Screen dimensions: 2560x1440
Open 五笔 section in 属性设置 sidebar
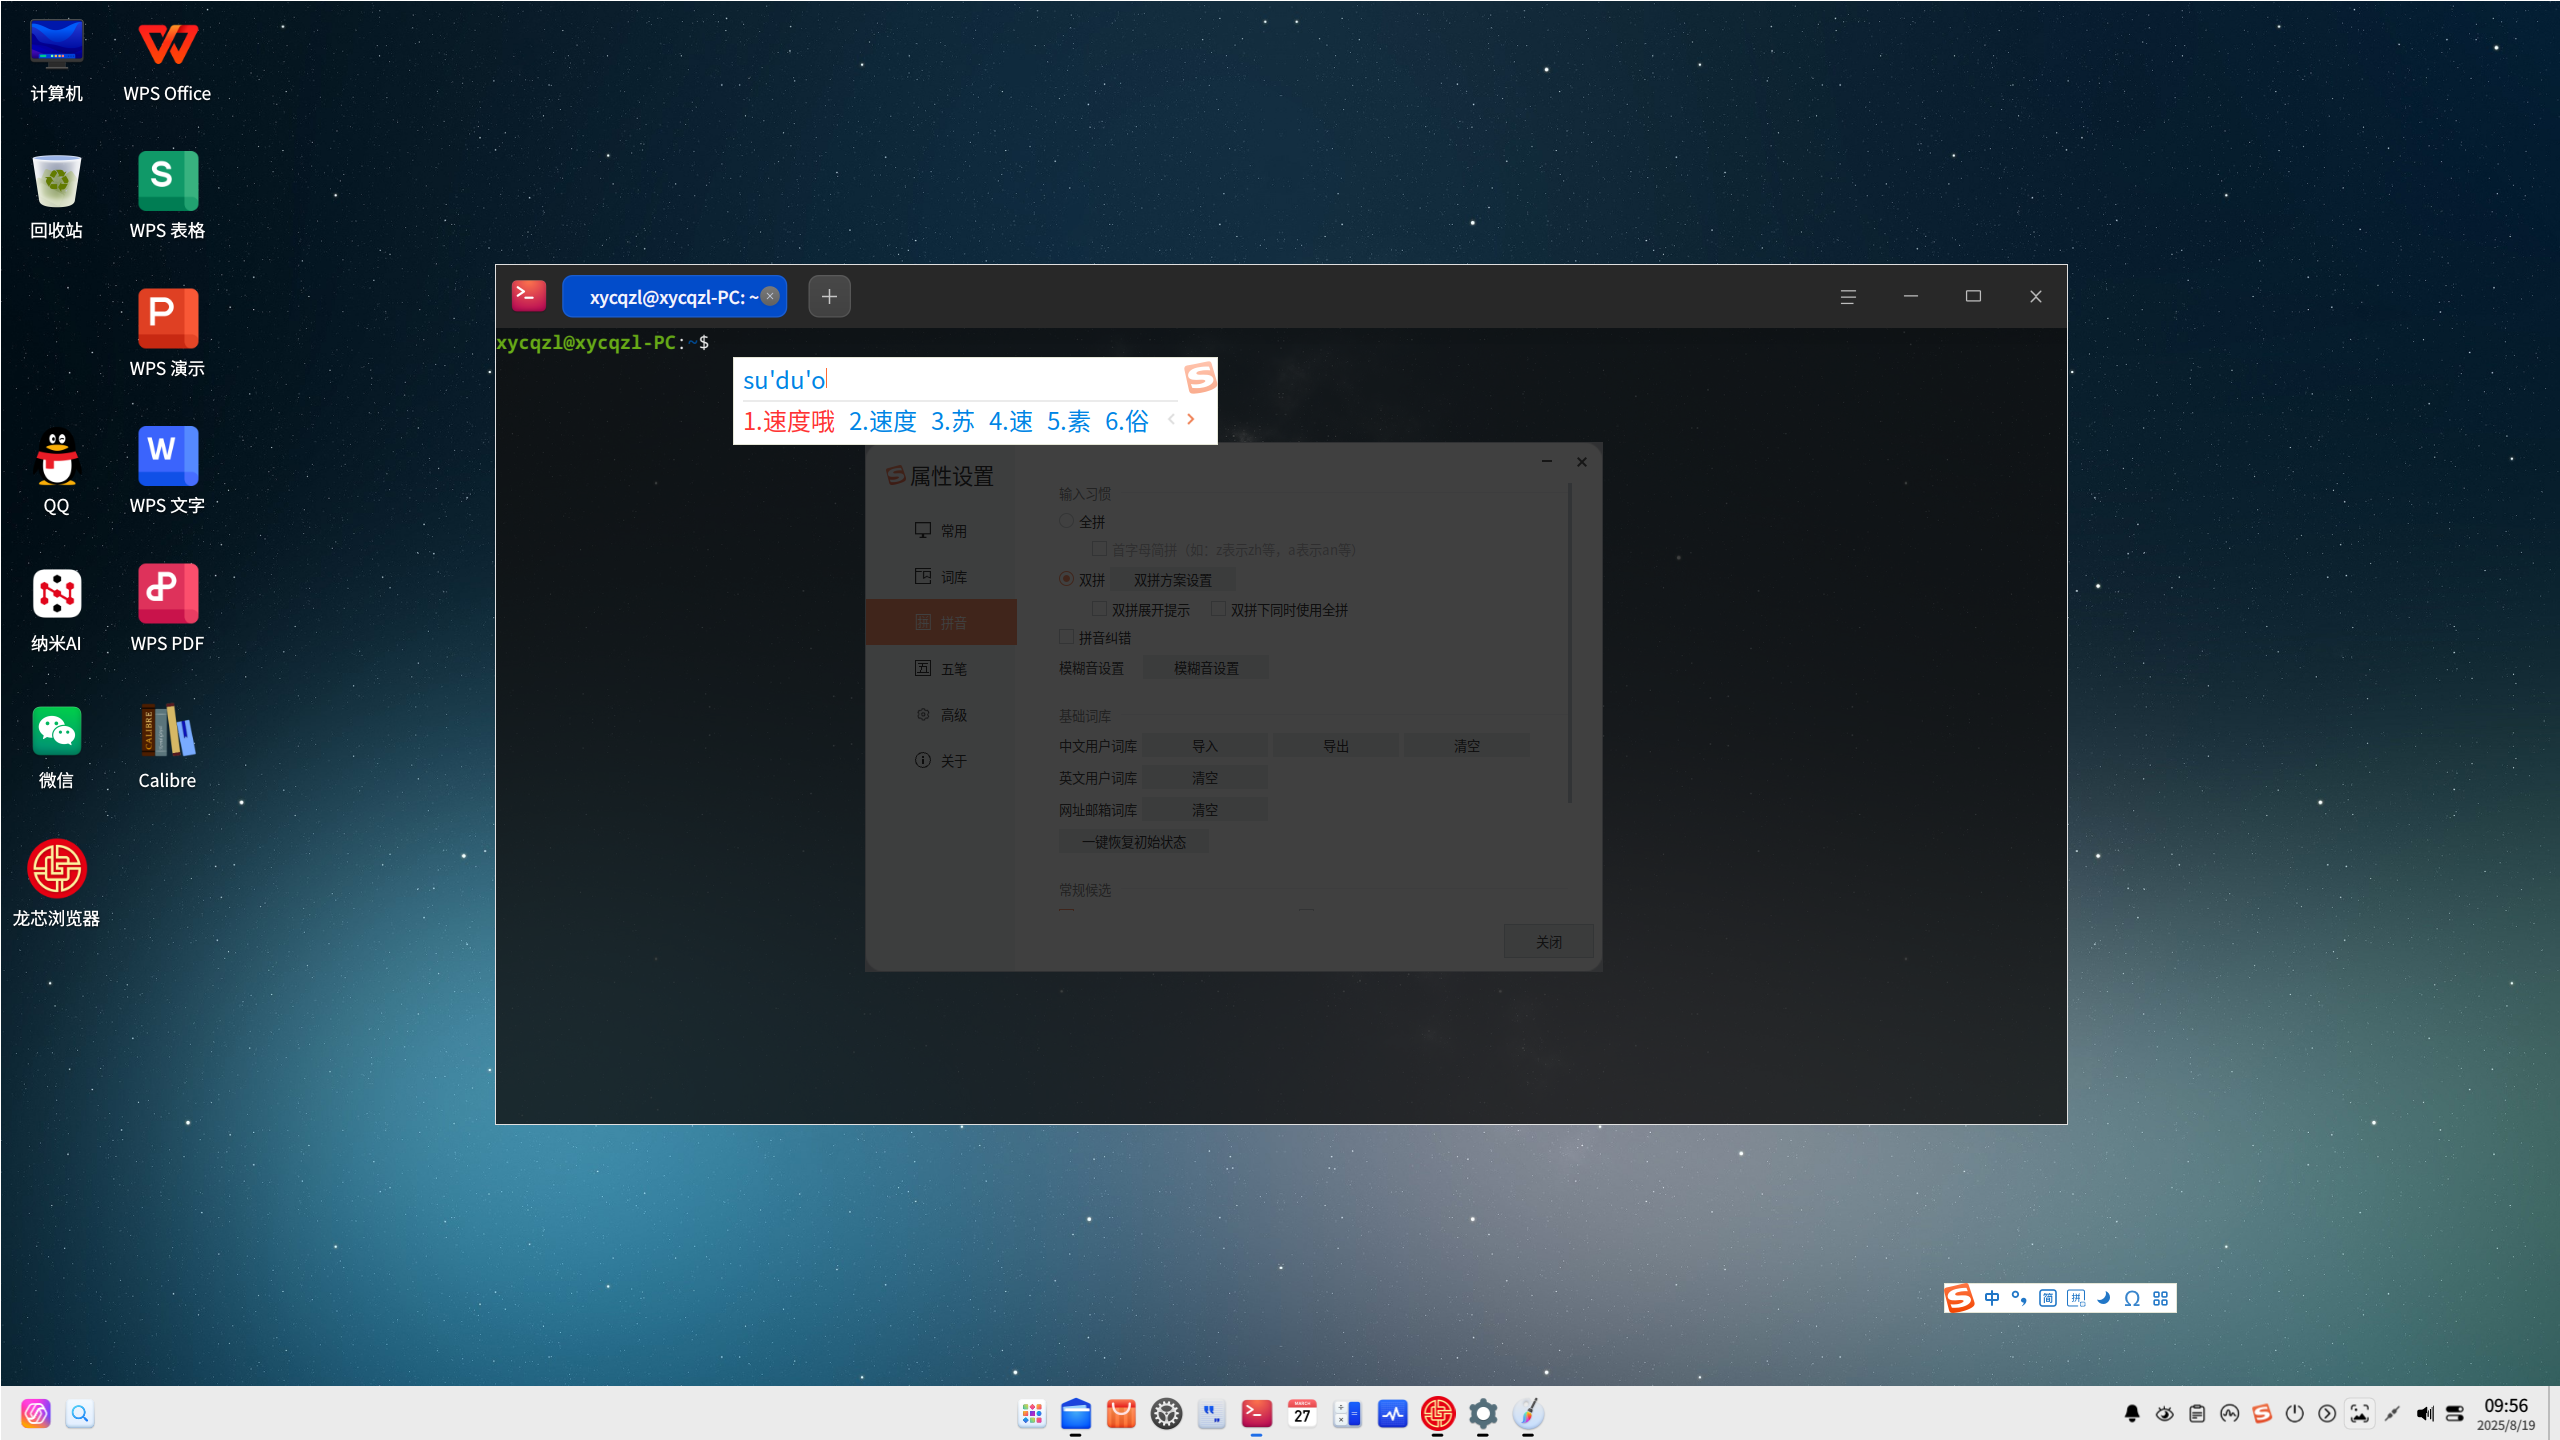tap(941, 669)
